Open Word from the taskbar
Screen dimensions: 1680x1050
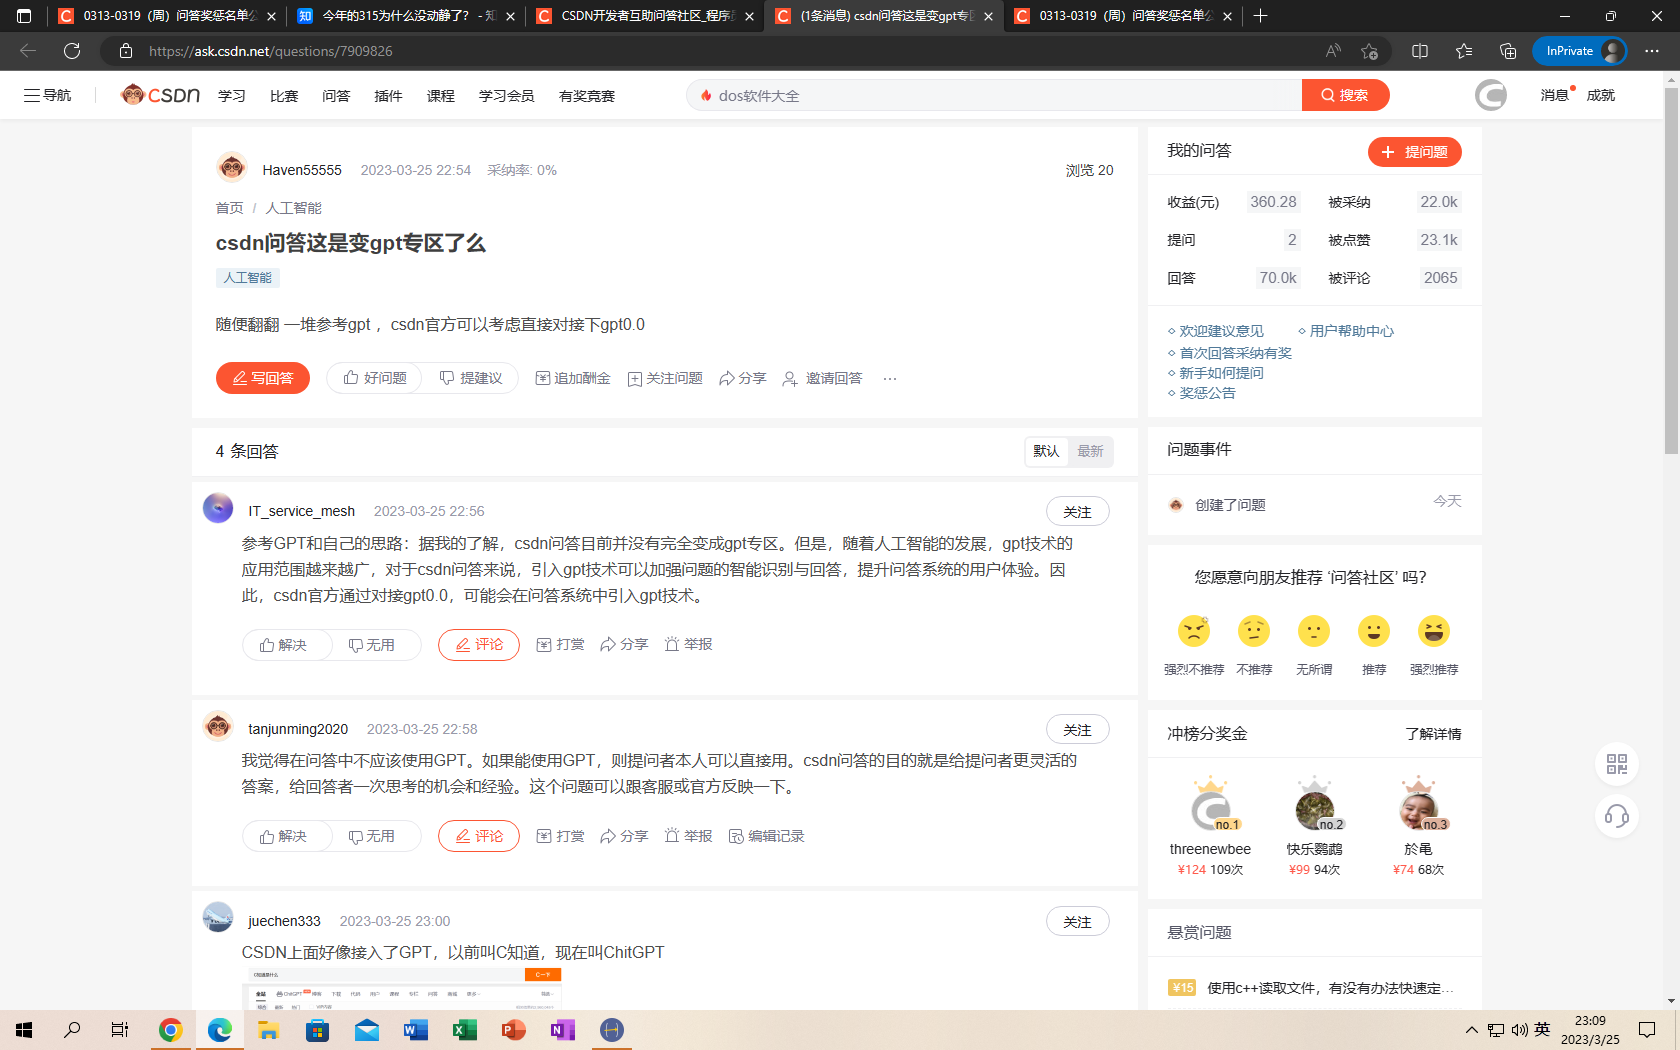[x=416, y=1030]
